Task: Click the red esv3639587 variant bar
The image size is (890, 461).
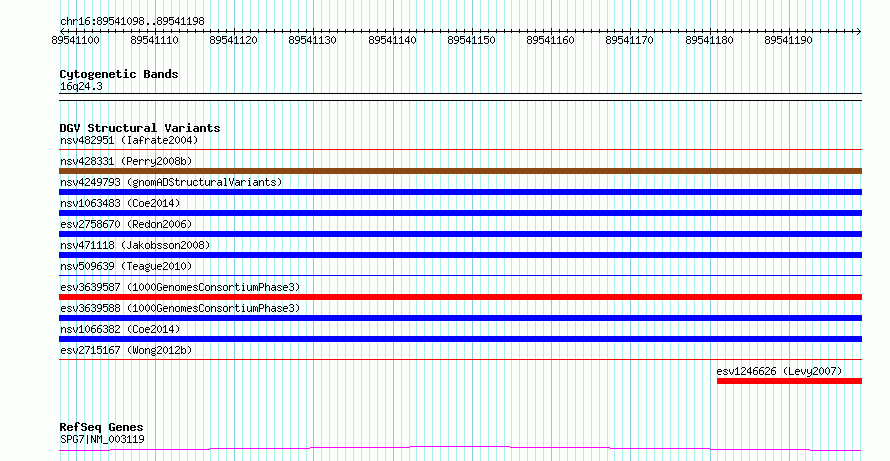Action: pos(460,297)
